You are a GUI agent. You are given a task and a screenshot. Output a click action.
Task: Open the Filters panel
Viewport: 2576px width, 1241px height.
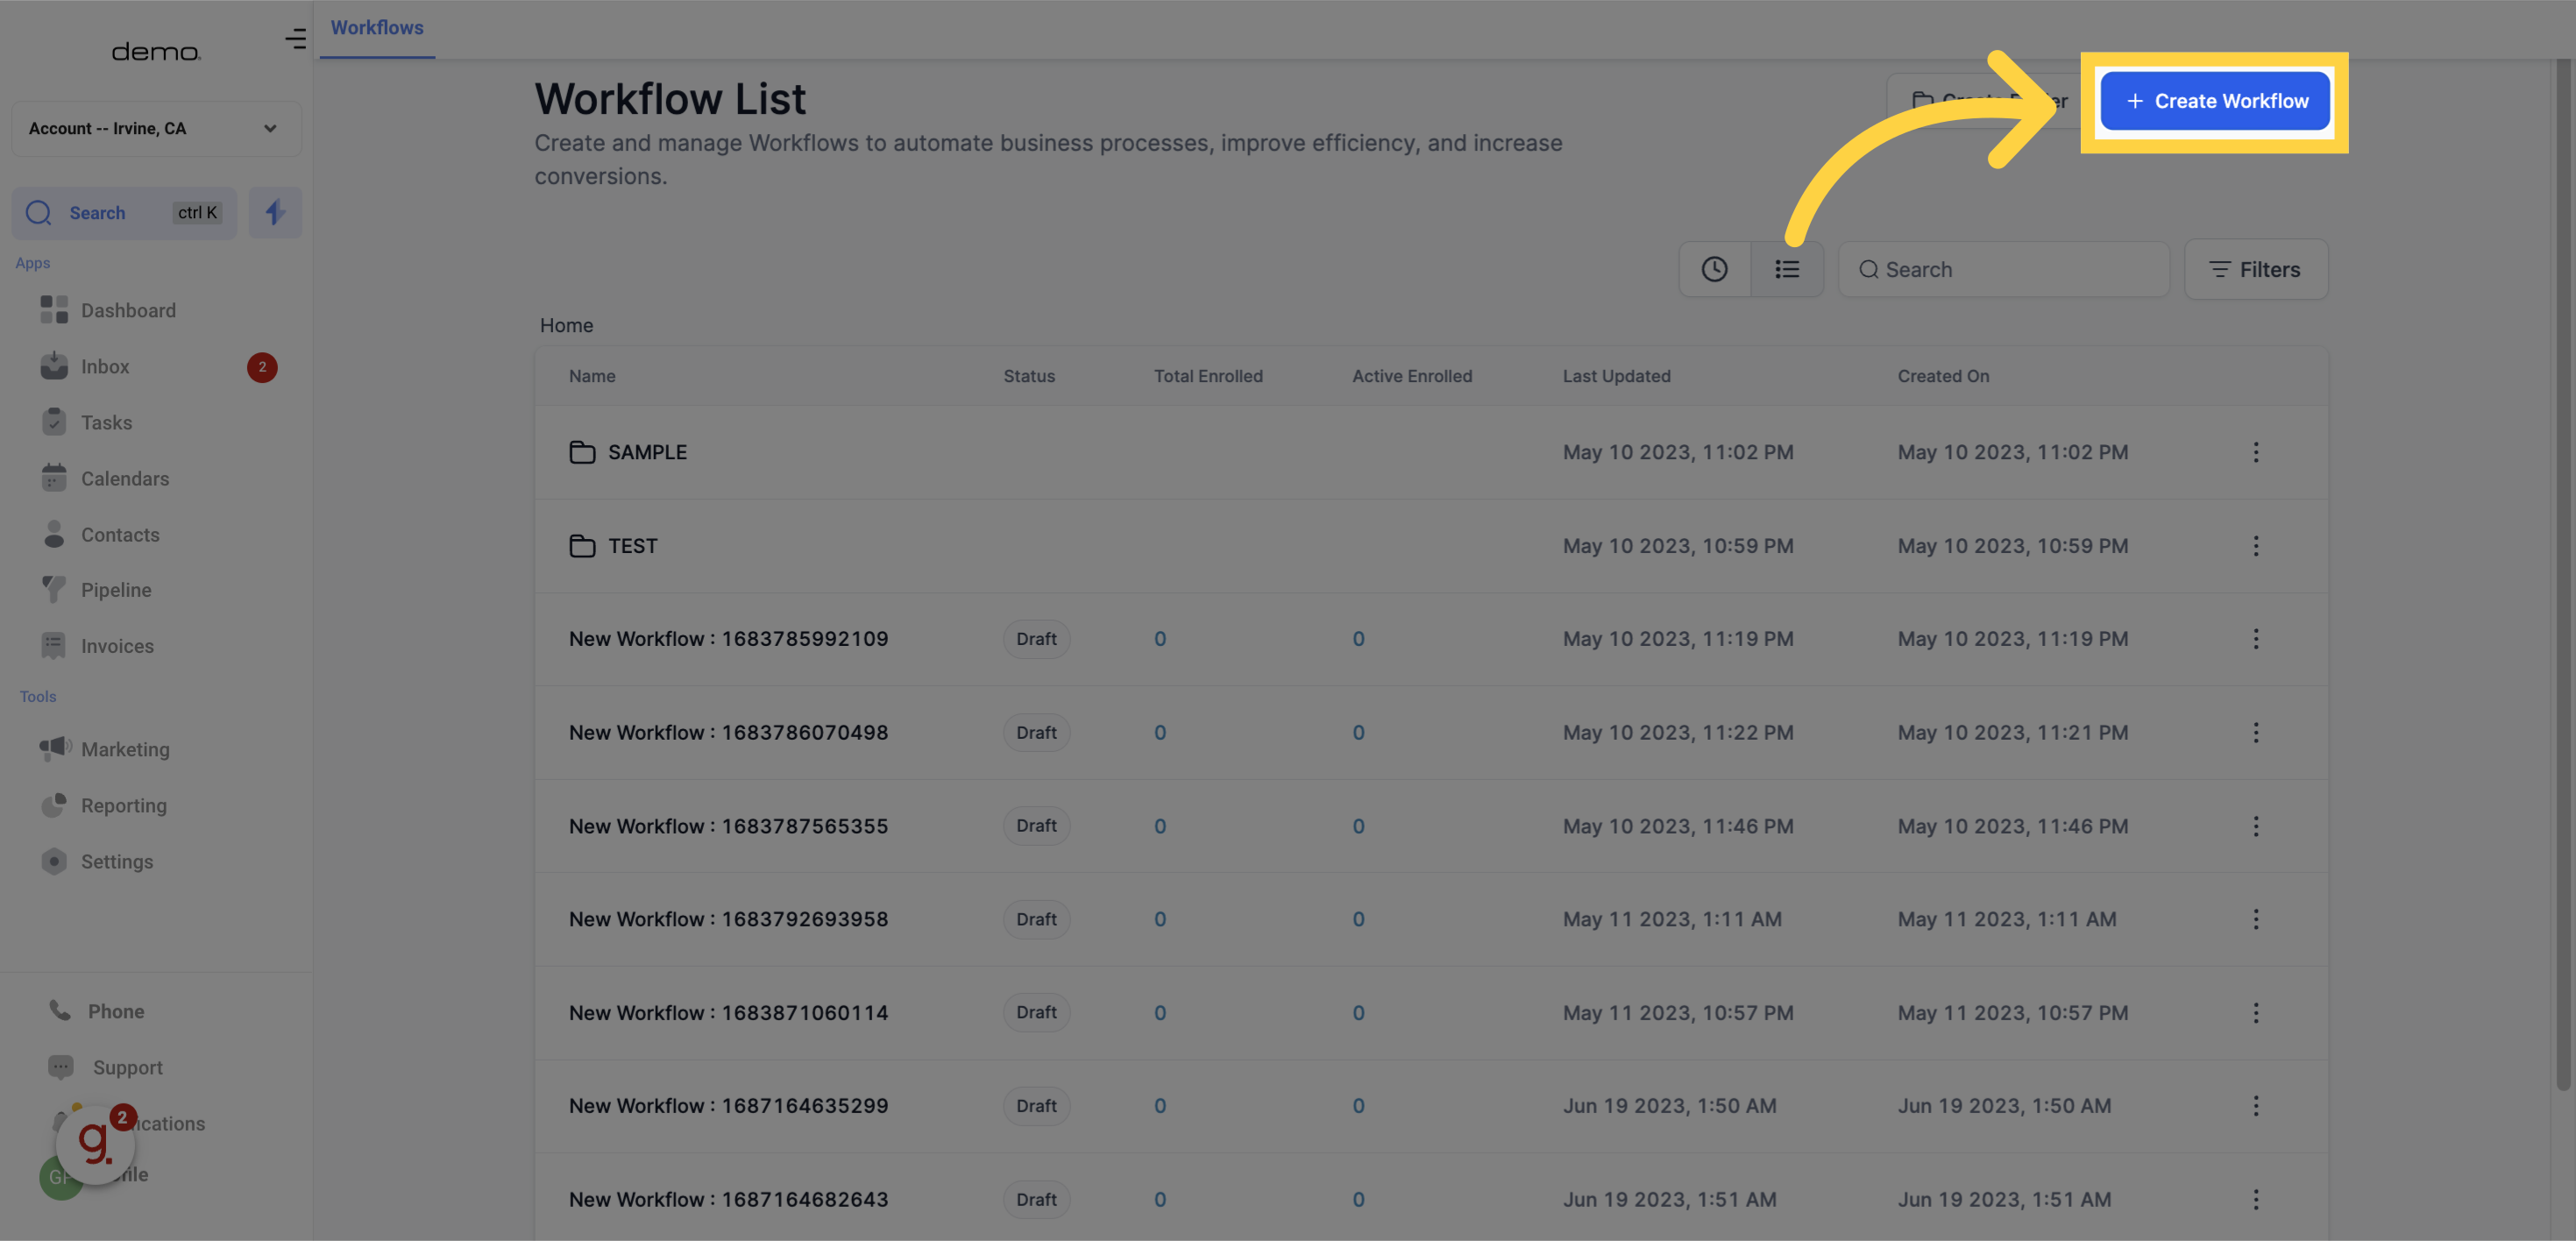click(2255, 269)
